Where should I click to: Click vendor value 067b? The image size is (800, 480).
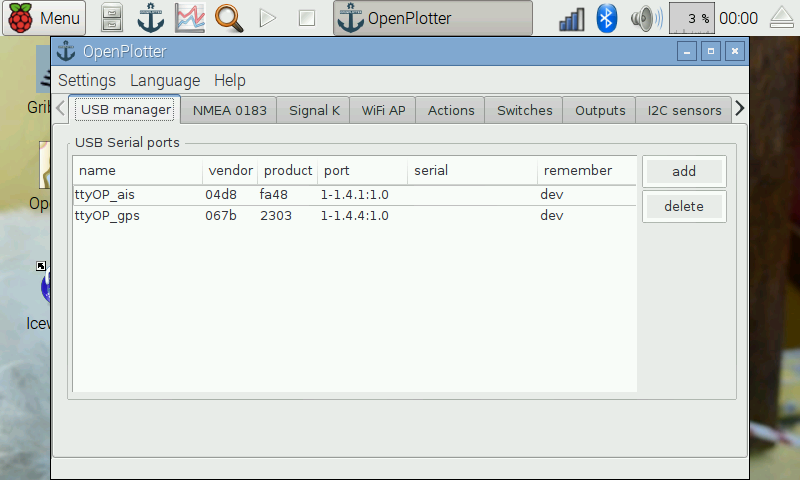(221, 216)
